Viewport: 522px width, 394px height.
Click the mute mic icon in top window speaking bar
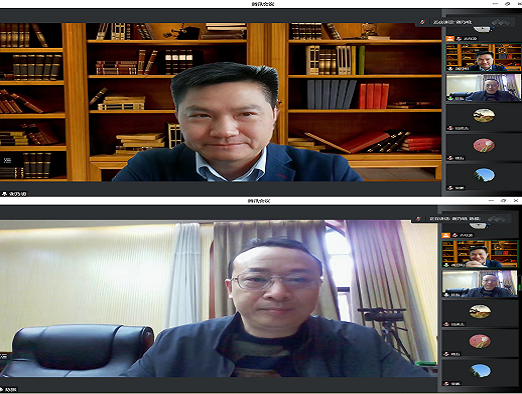coord(423,22)
